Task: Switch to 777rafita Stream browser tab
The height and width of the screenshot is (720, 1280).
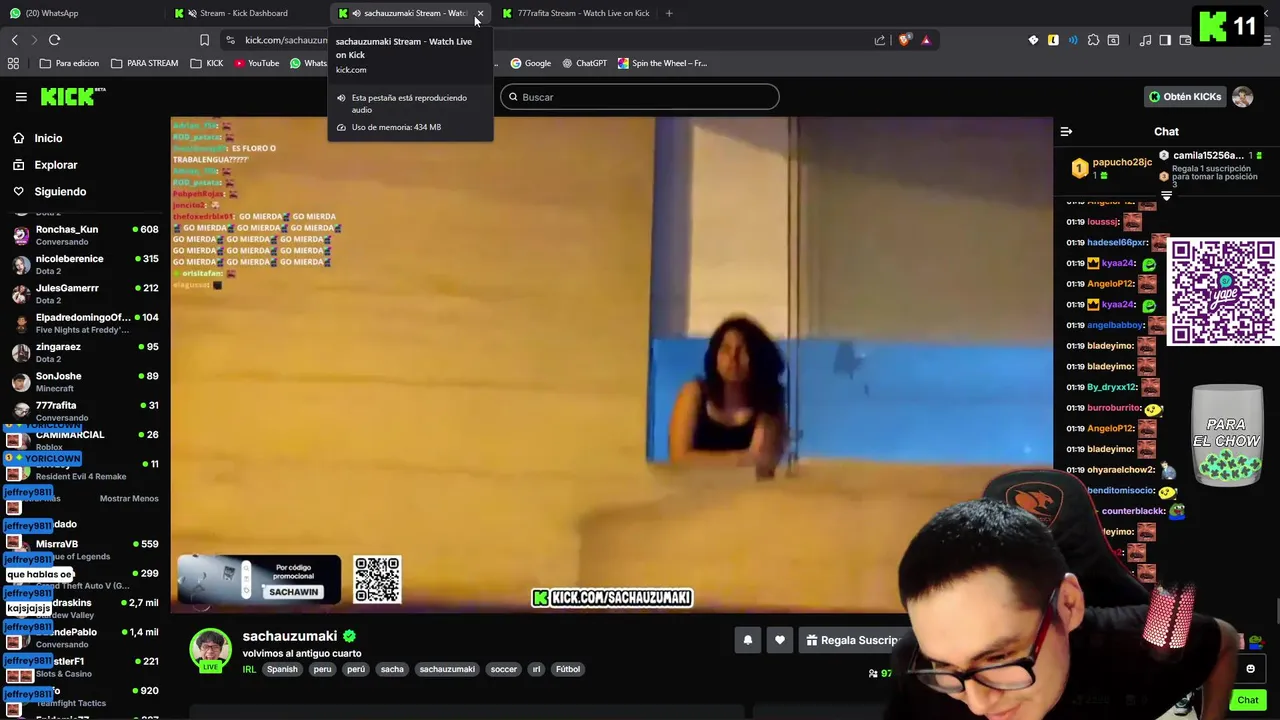Action: pyautogui.click(x=576, y=13)
